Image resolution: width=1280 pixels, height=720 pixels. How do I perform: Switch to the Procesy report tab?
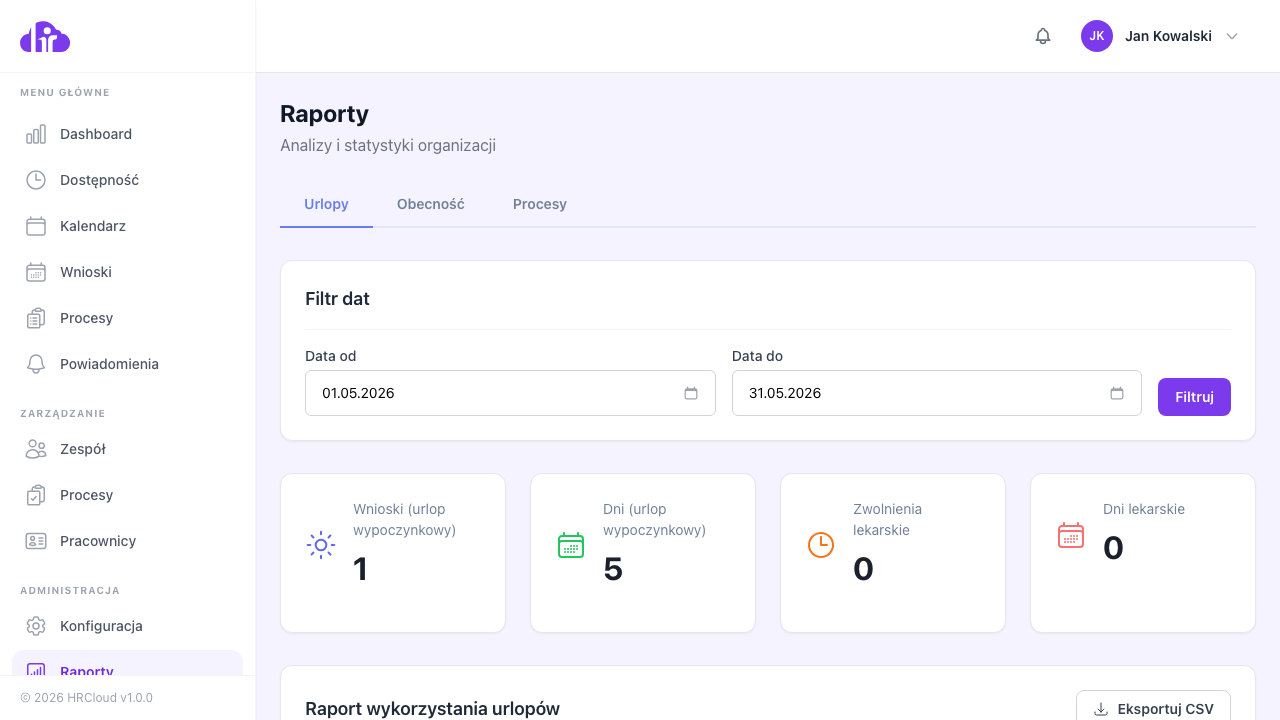coord(540,204)
